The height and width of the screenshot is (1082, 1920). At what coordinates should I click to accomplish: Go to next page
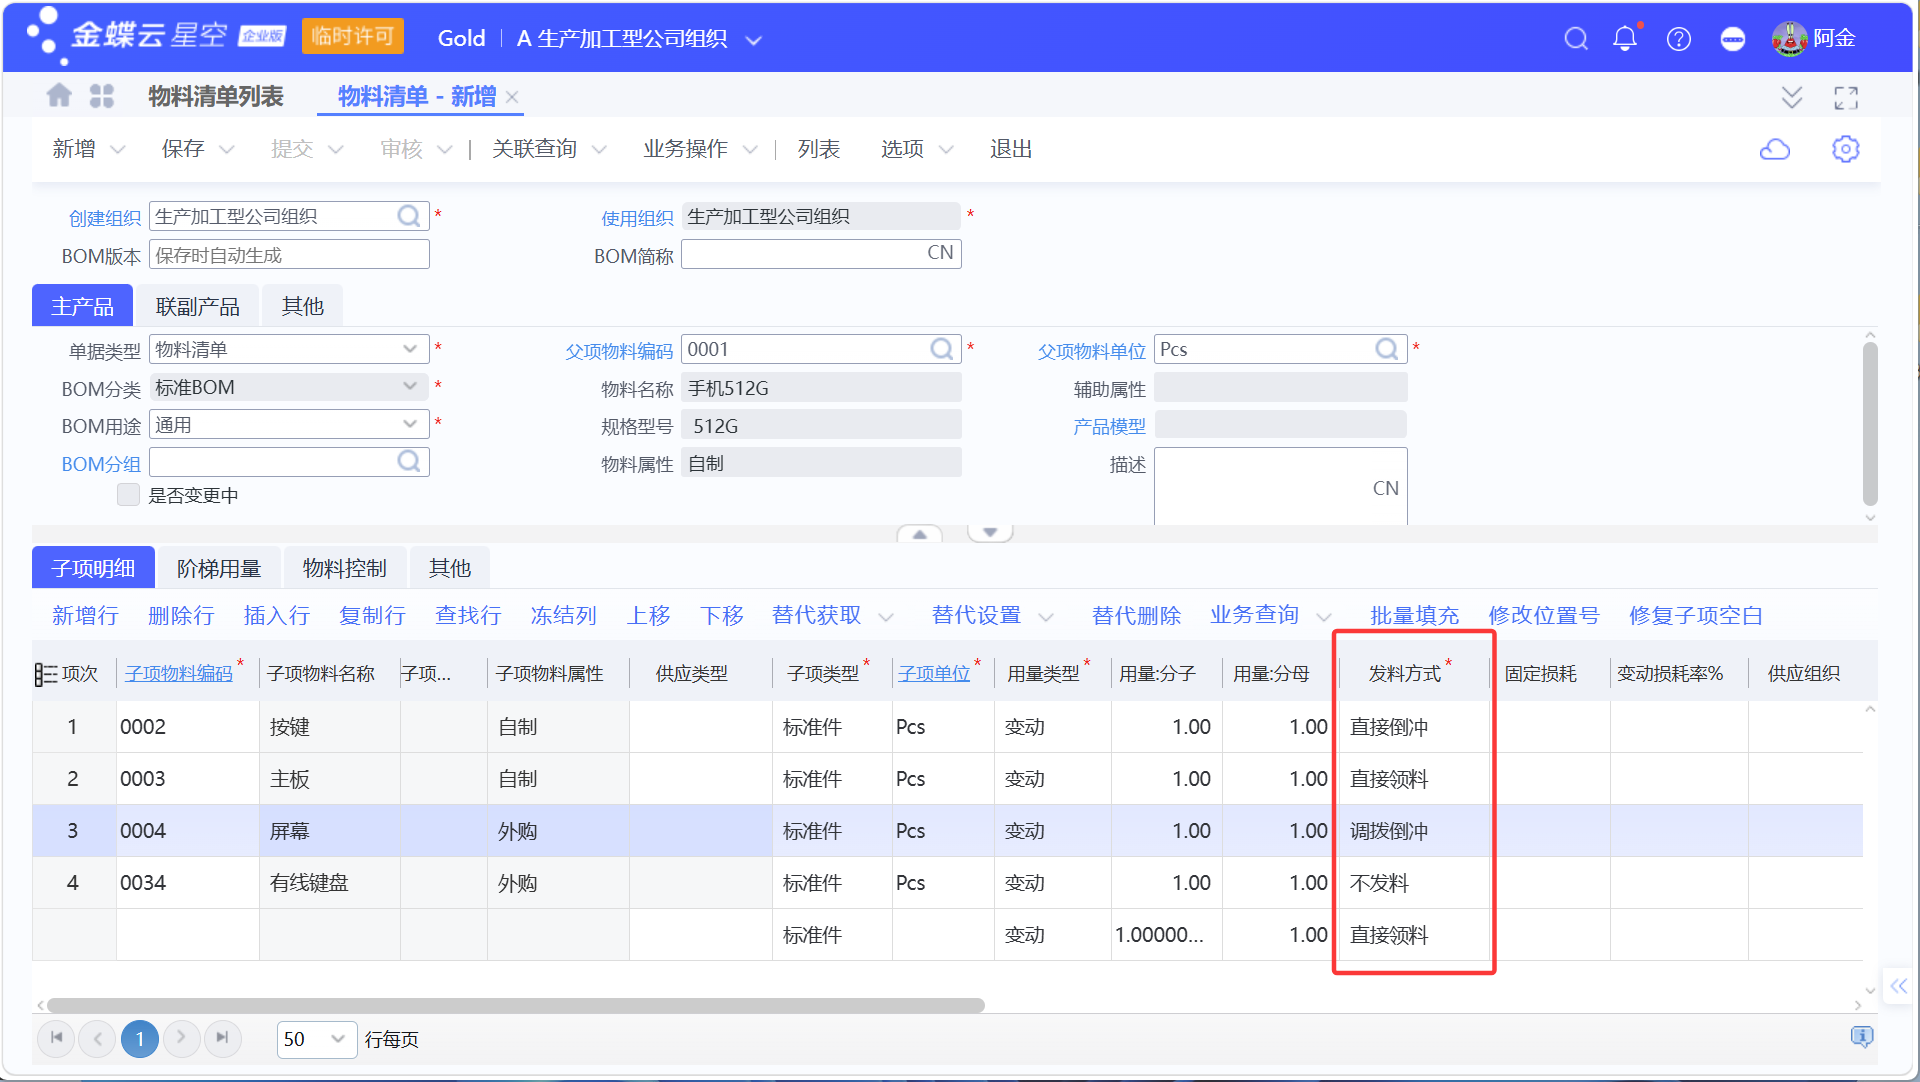(181, 1038)
